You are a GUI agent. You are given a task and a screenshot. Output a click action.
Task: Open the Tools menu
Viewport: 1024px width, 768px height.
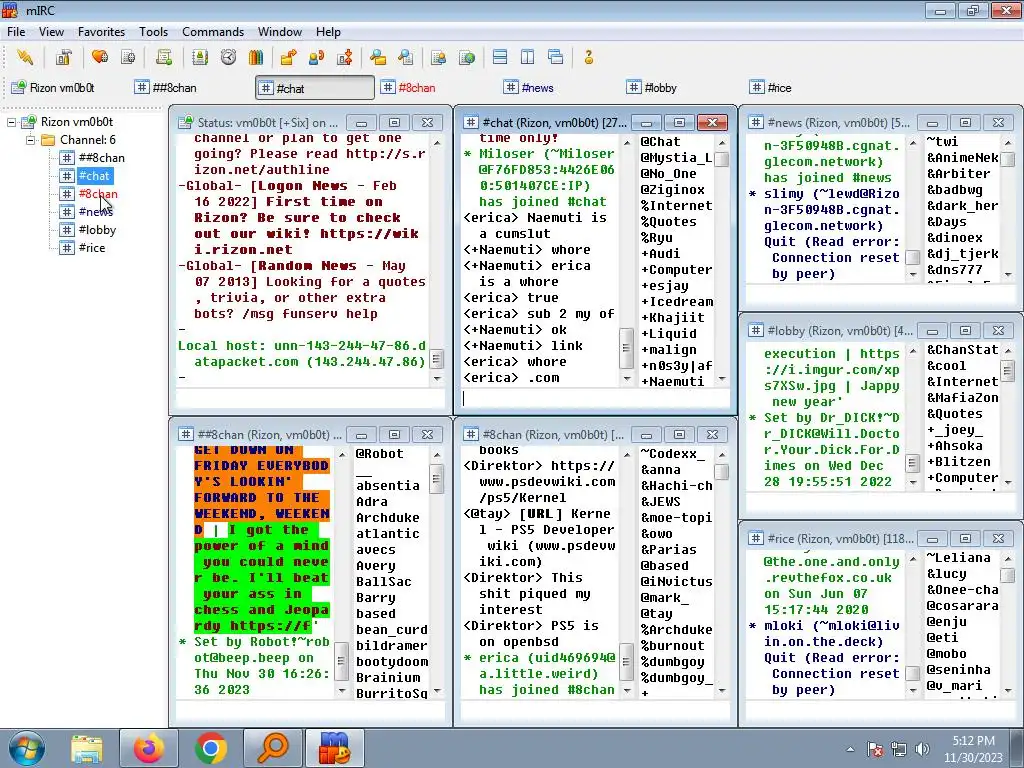point(153,32)
